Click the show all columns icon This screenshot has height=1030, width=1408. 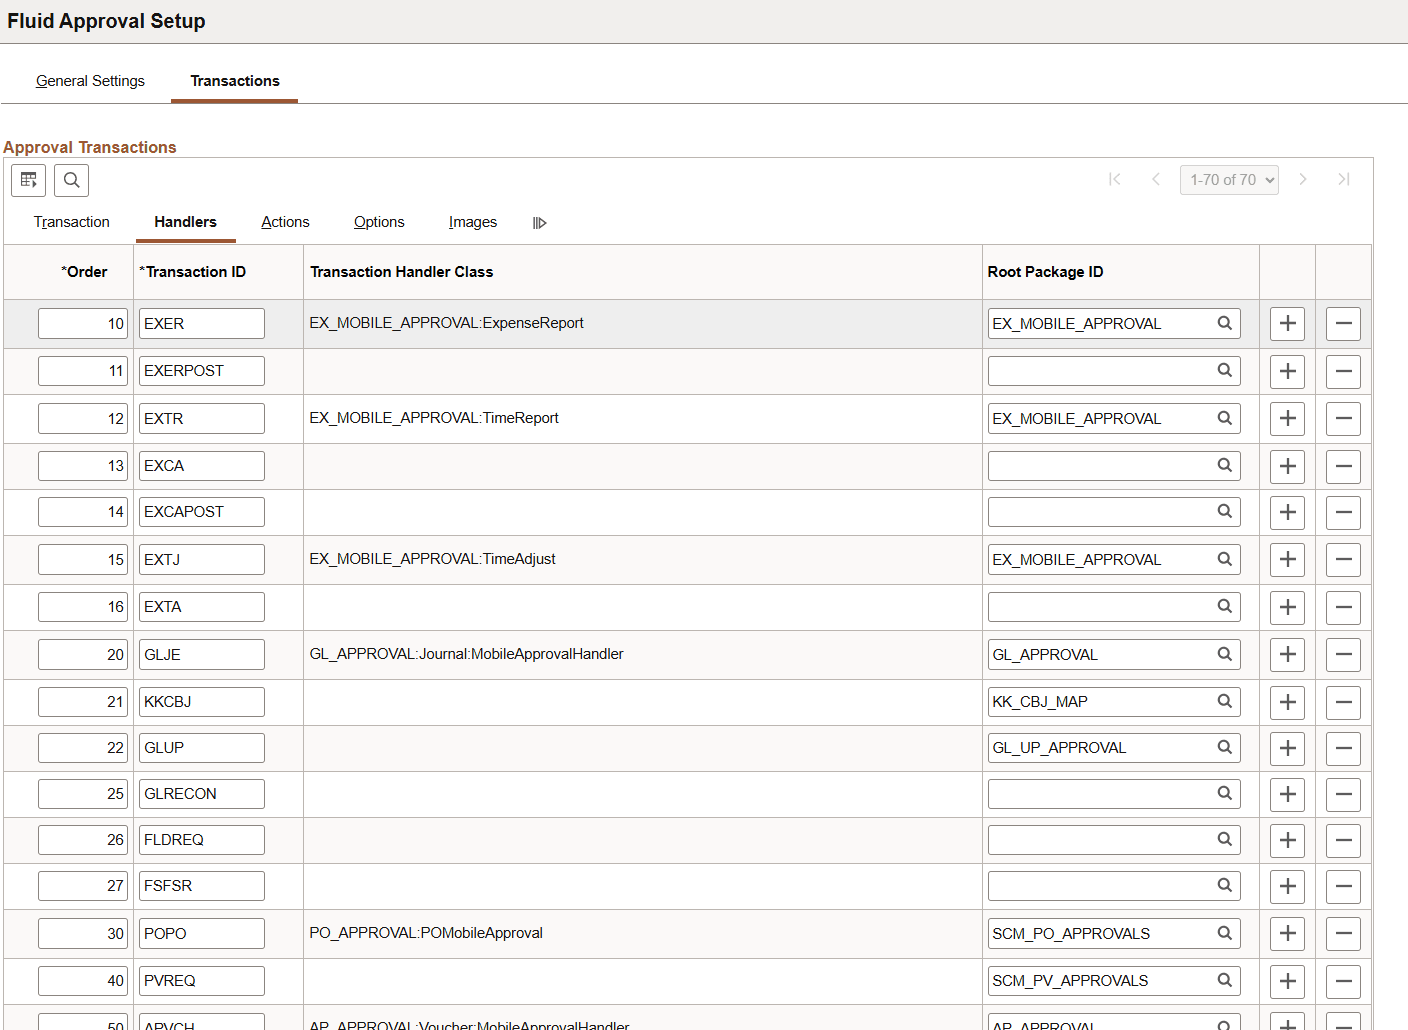[x=539, y=222]
